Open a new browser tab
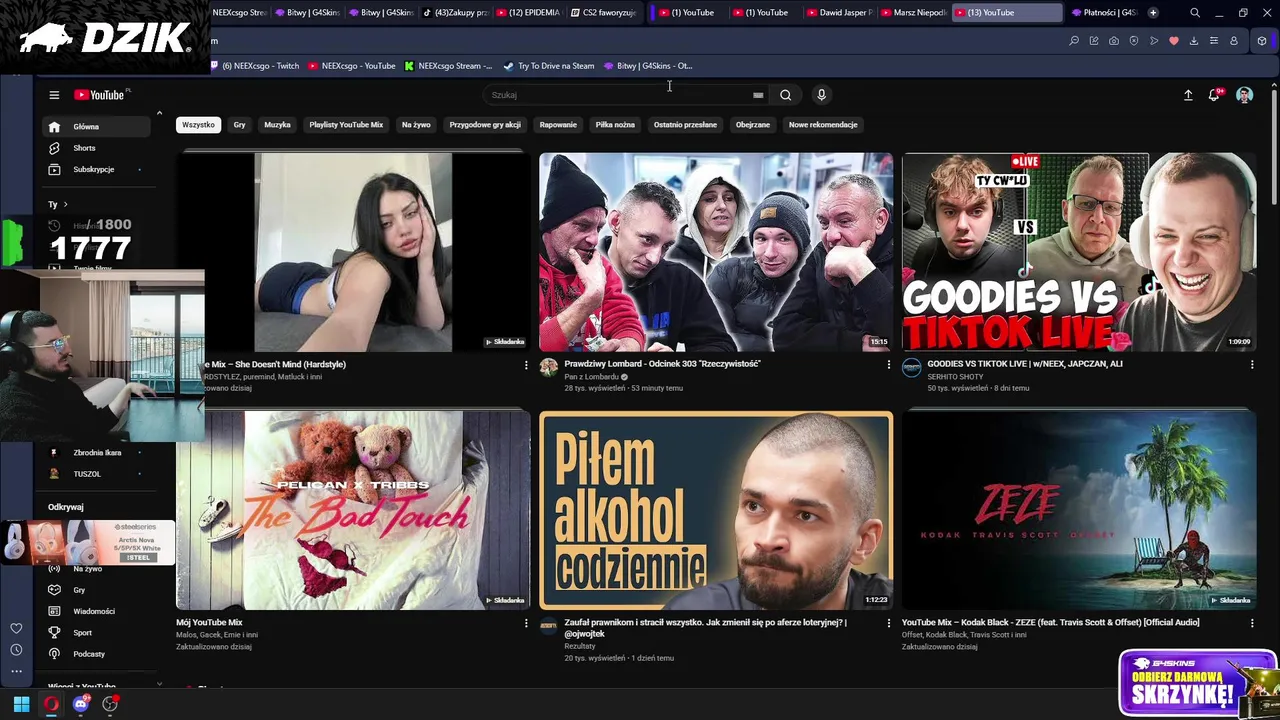The height and width of the screenshot is (720, 1280). (x=1153, y=13)
